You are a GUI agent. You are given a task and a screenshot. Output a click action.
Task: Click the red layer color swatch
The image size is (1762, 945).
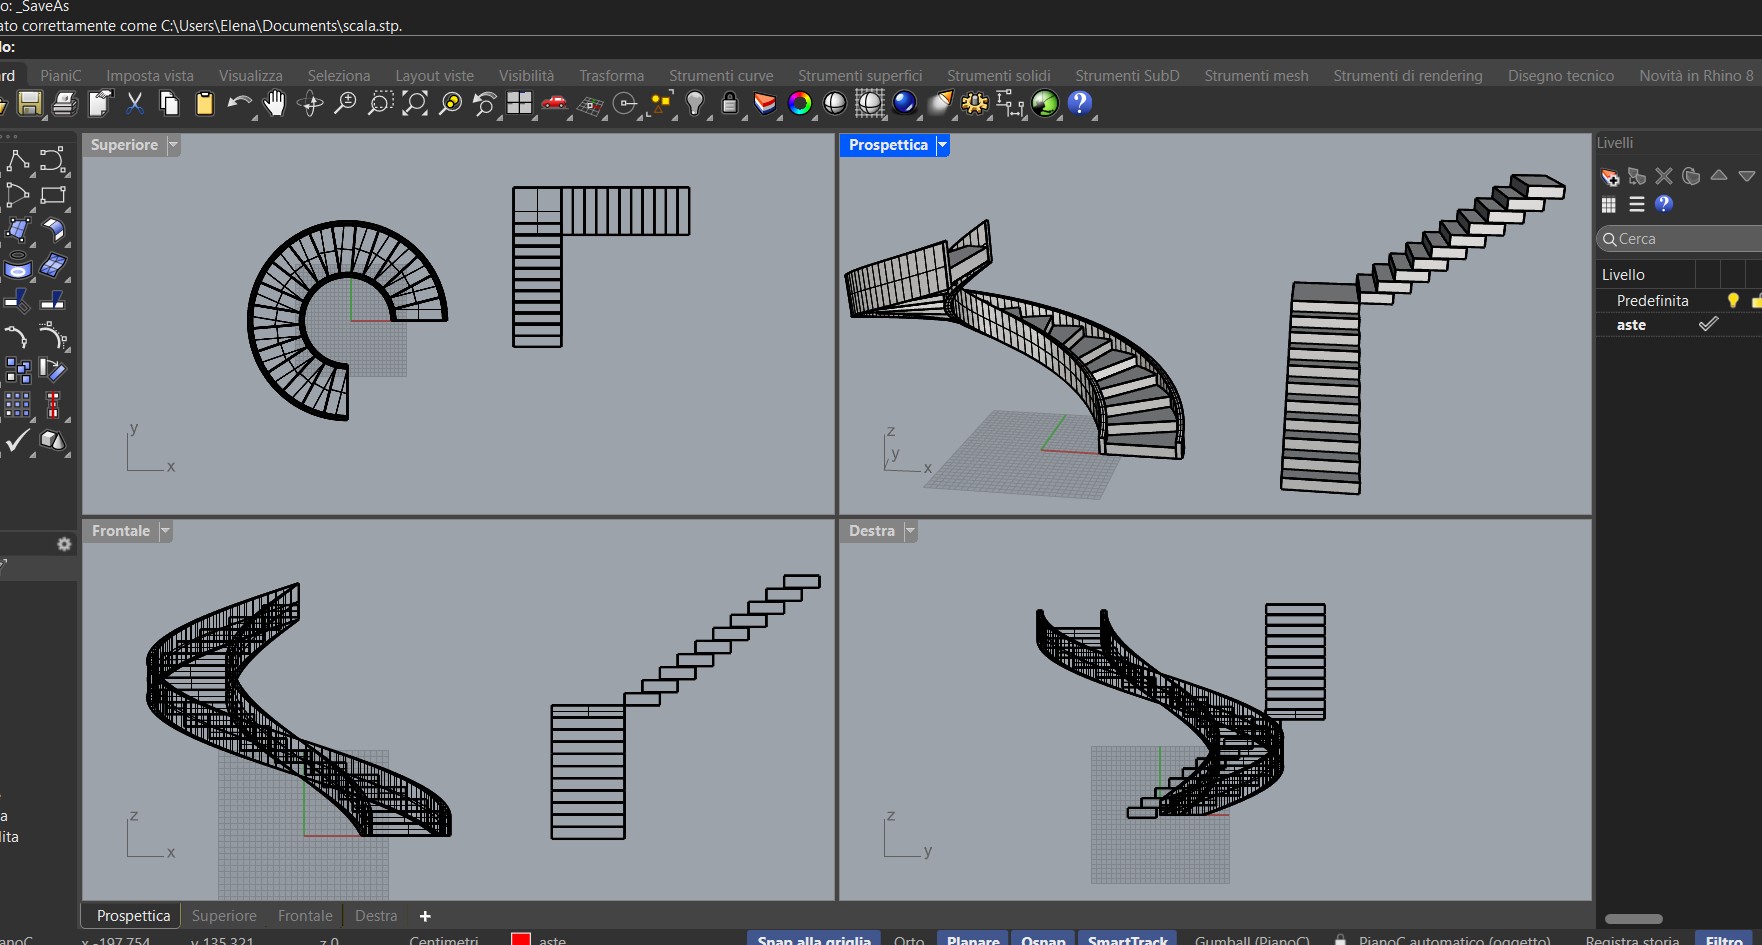click(520, 939)
